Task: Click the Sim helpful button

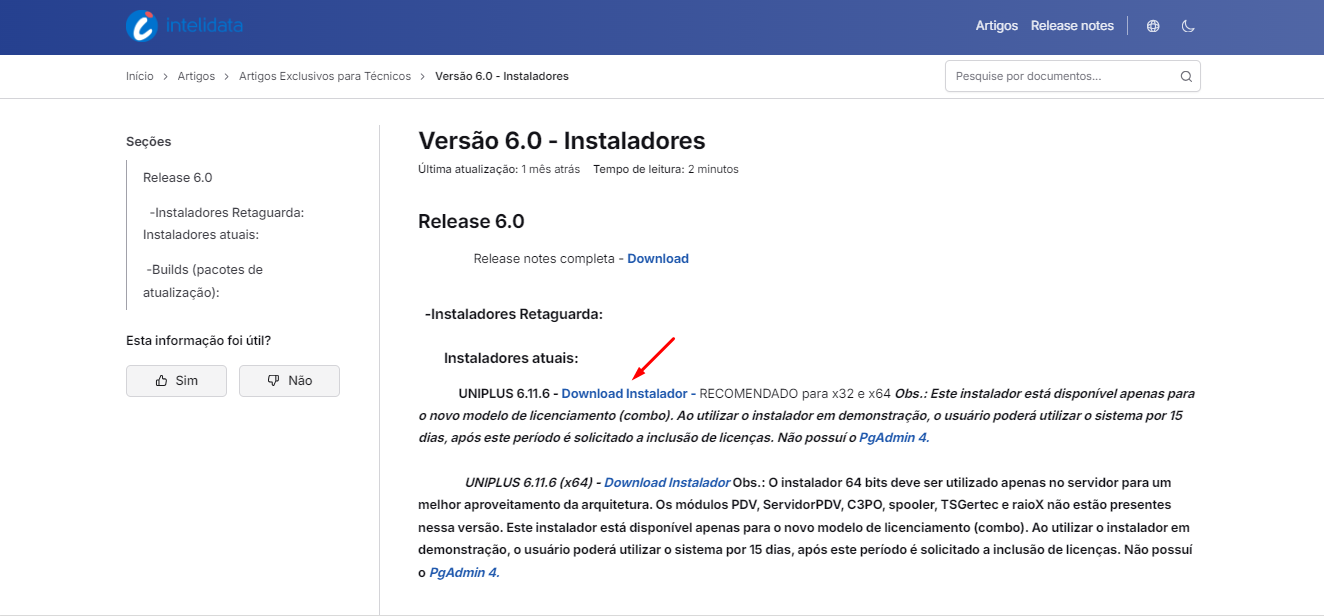Action: pyautogui.click(x=176, y=381)
